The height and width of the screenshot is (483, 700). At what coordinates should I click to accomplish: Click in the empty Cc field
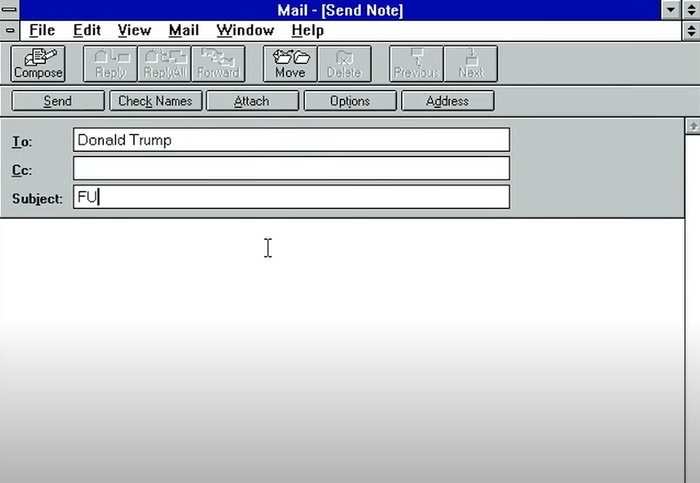point(291,168)
